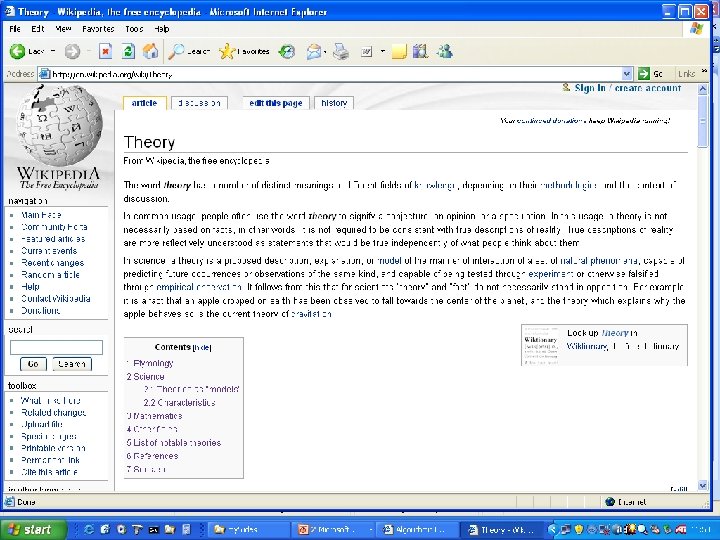This screenshot has height=540, width=720.
Task: Hide the Contents table via hide link
Action: tap(202, 348)
